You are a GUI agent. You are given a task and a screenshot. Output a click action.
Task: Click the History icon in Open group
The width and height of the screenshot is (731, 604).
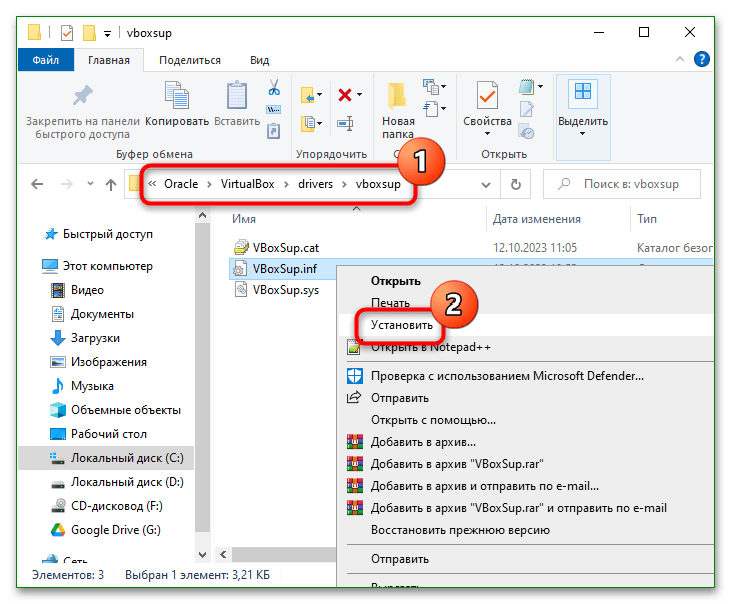coord(526,131)
